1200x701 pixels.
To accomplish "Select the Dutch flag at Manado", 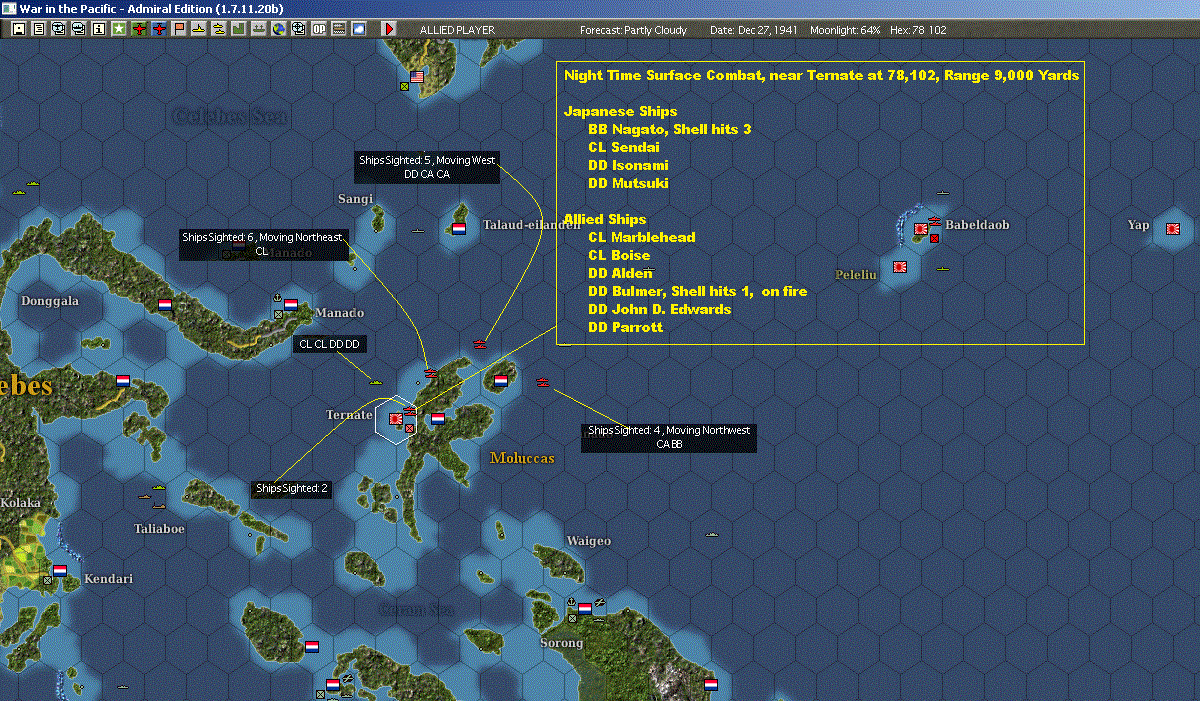I will pos(291,304).
